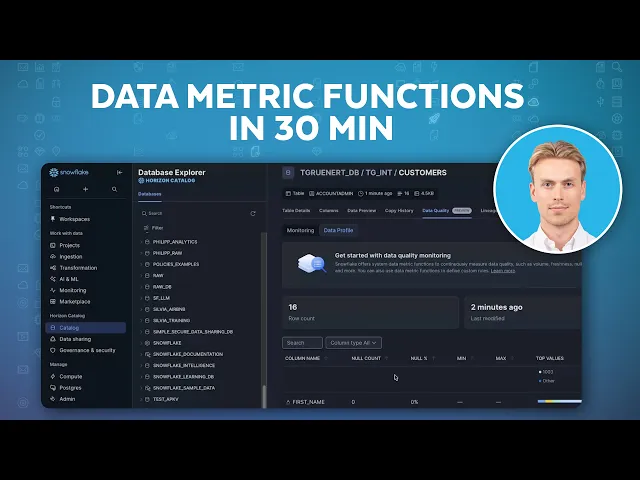
Task: Click the FIRST_NAME top values color bar
Action: [x=560, y=402]
